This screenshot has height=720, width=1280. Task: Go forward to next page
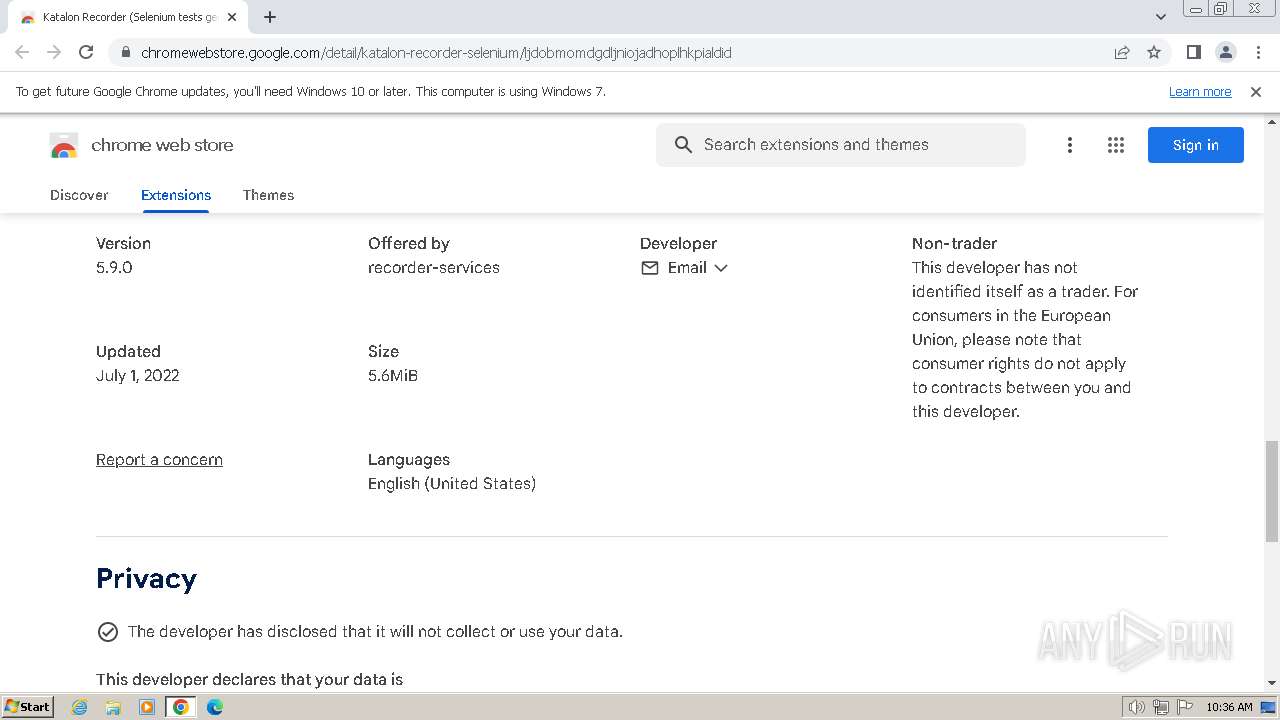(54, 52)
